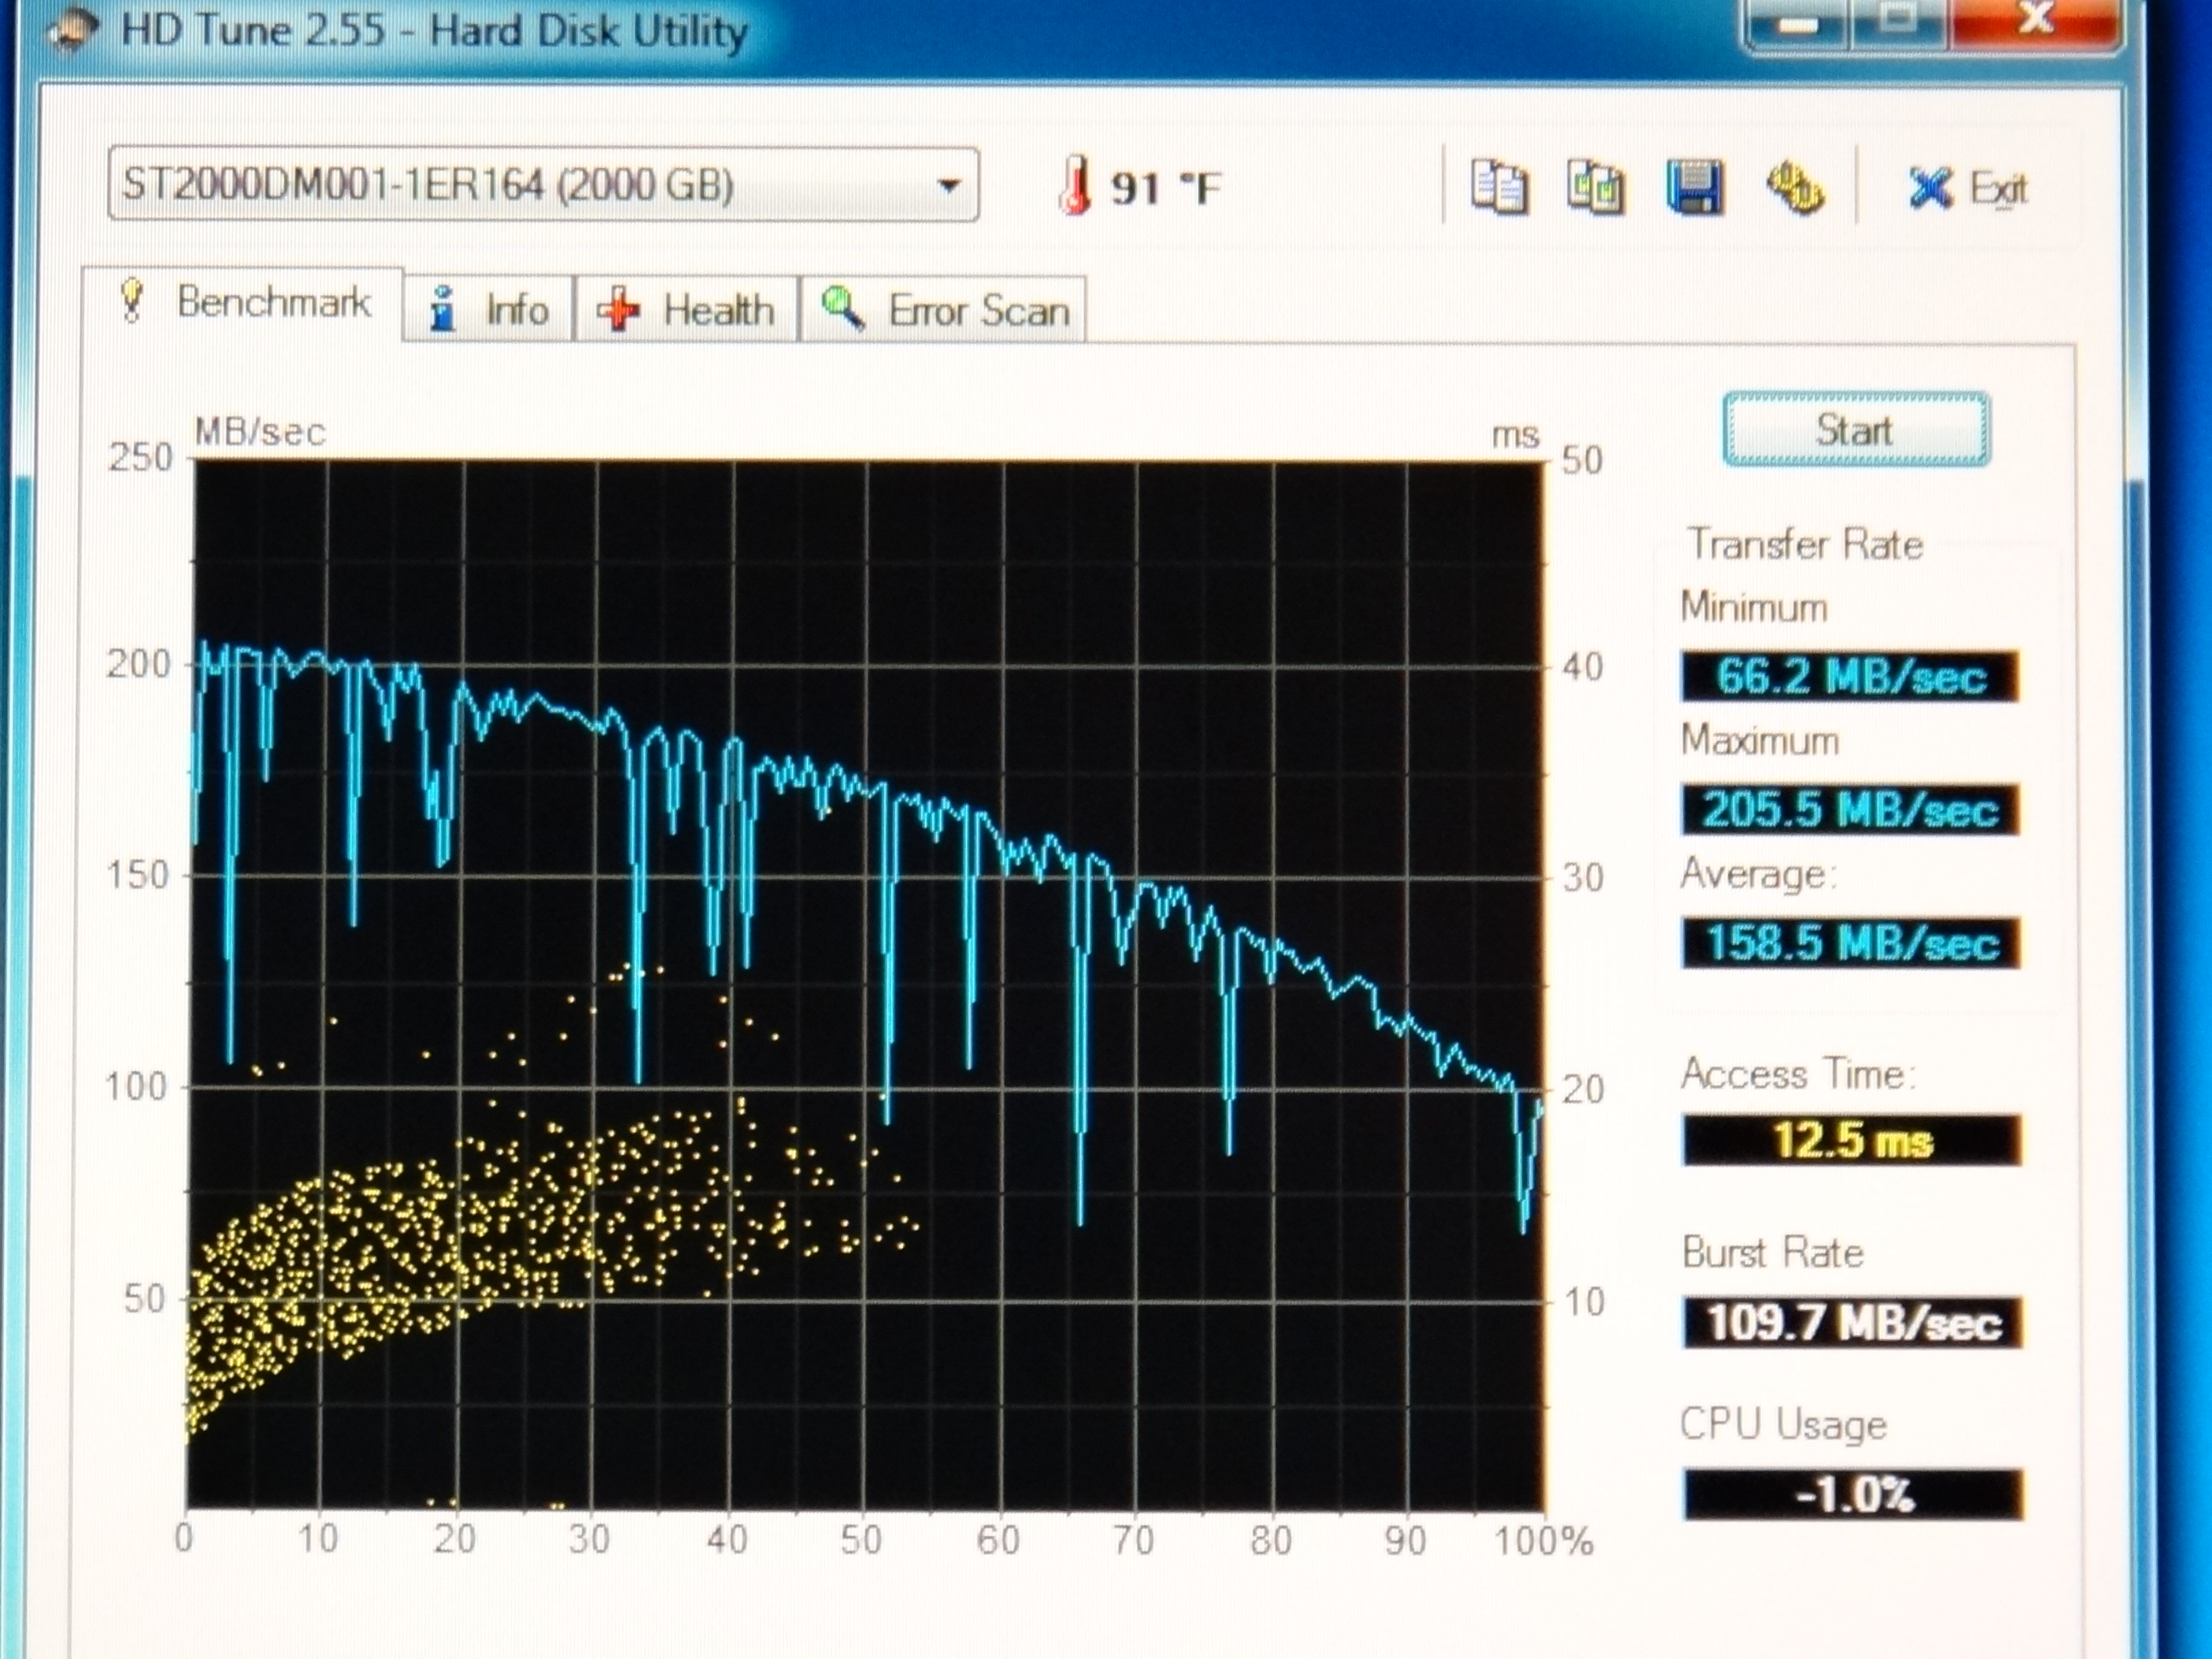Click the blue floppy disk save icon
Image resolution: width=2212 pixels, height=1659 pixels.
pyautogui.click(x=1694, y=186)
